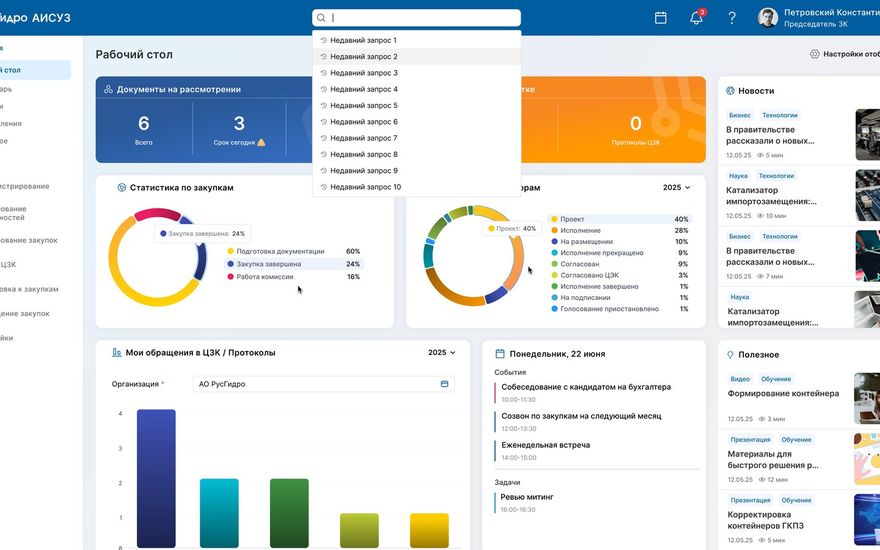Click the first news item thumbnail
880x550 pixels.
coord(868,135)
